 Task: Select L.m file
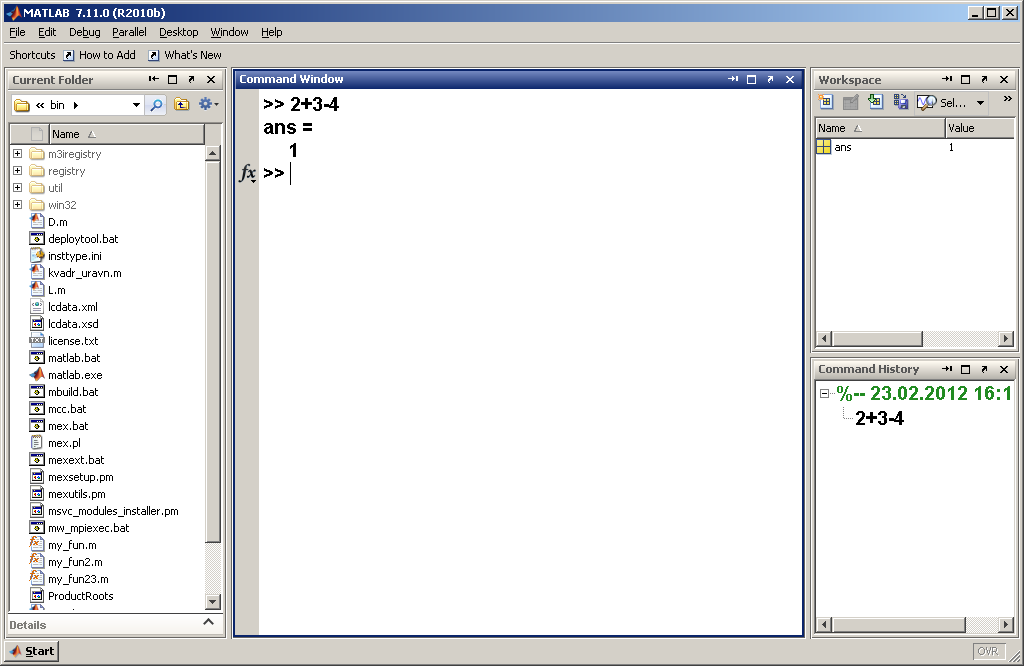coord(56,290)
